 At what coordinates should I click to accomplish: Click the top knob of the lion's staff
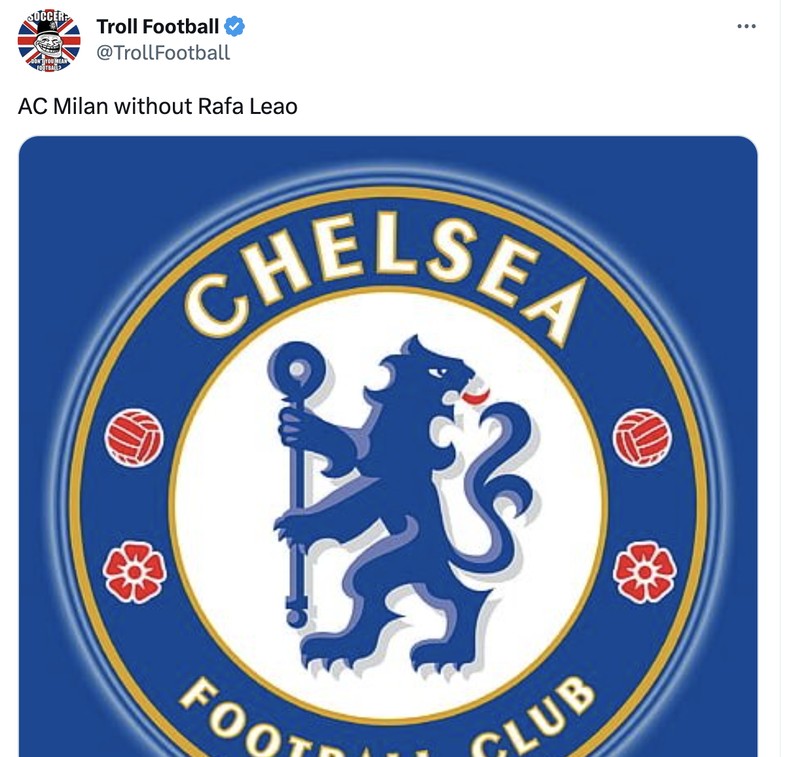pos(296,369)
